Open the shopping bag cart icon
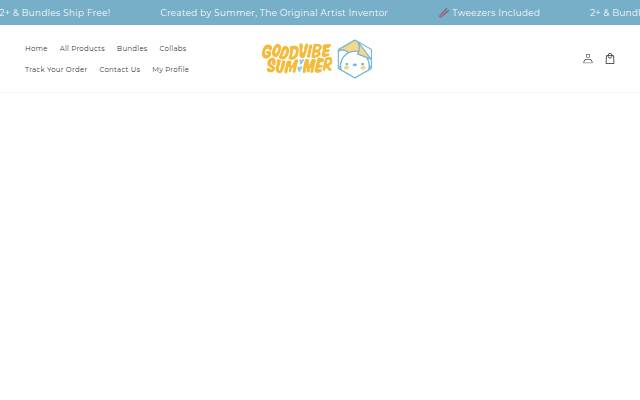The image size is (640, 400). coord(610,59)
